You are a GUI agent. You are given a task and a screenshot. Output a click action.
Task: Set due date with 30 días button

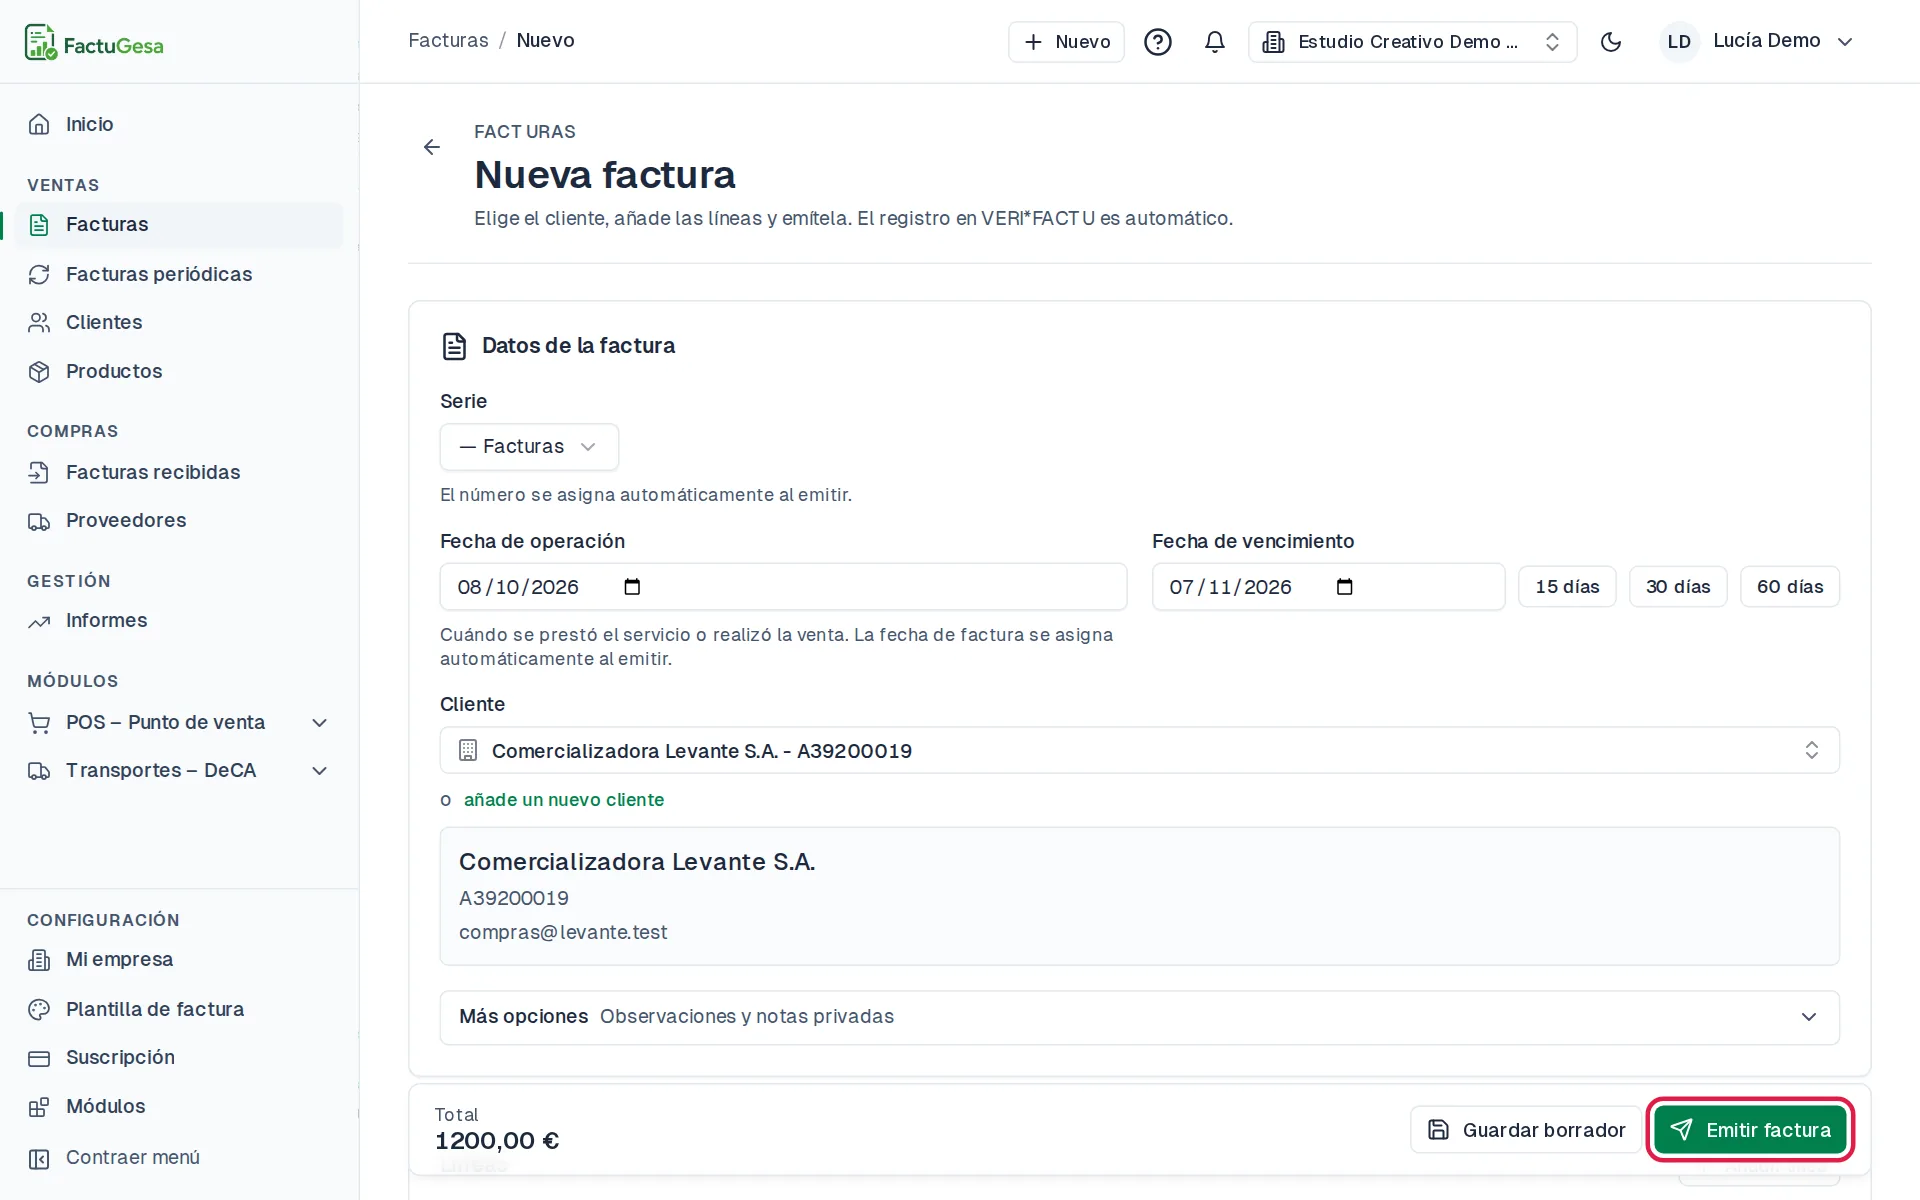[x=1678, y=587]
